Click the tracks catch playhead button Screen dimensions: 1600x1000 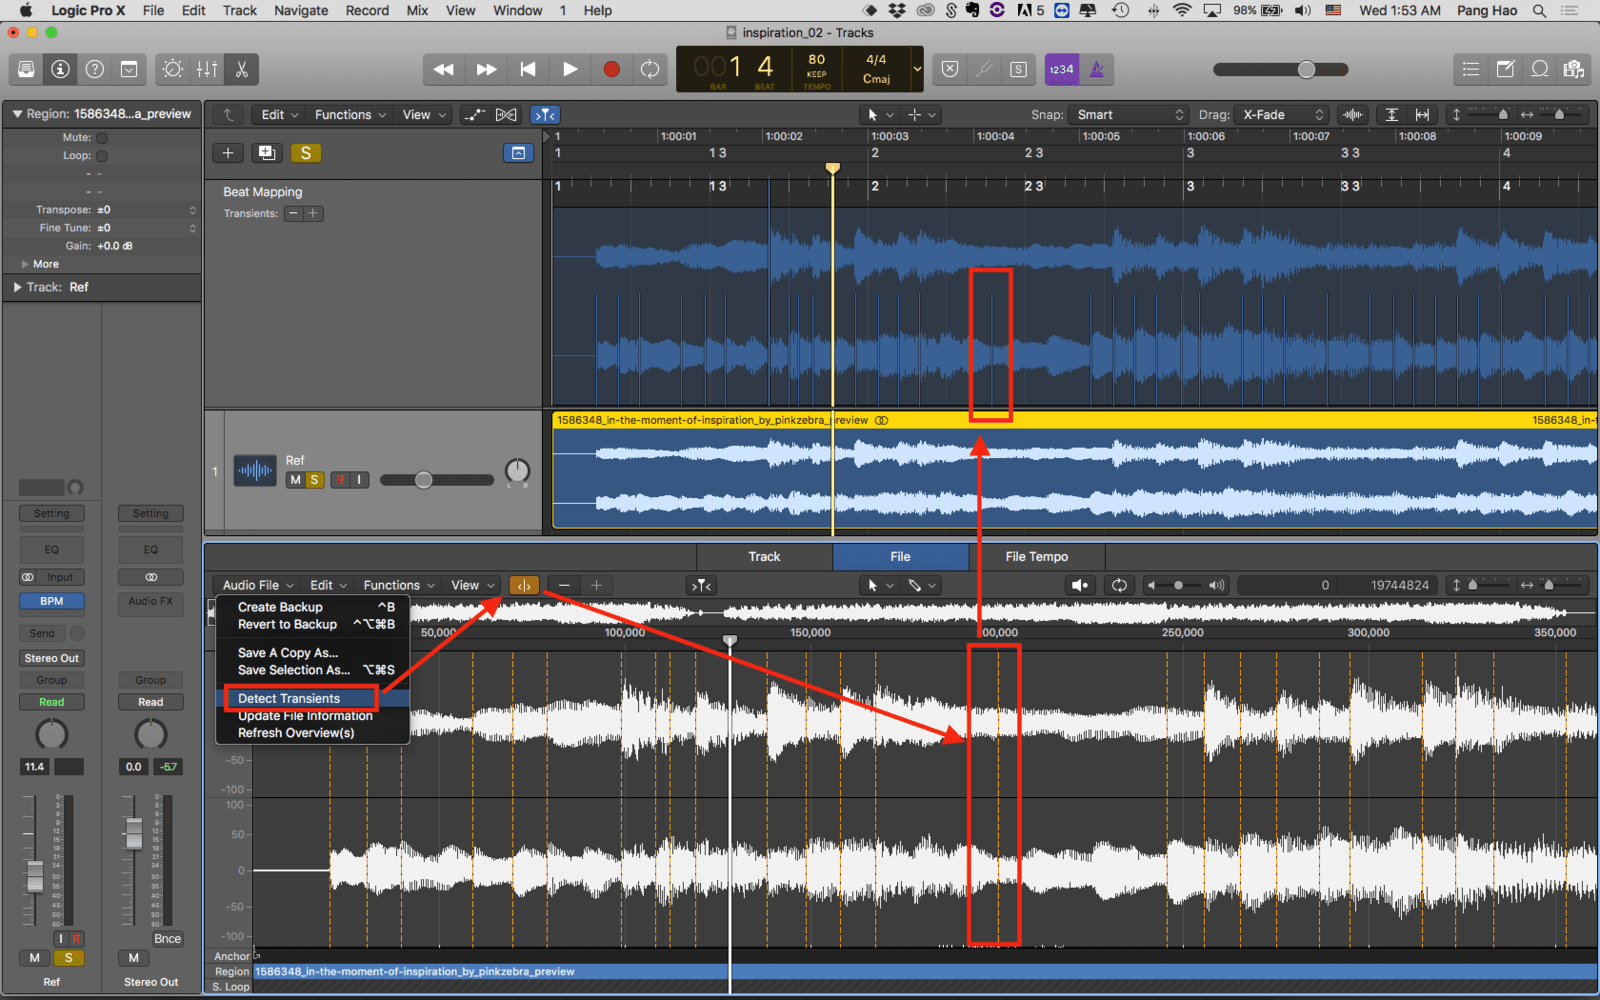pos(545,115)
